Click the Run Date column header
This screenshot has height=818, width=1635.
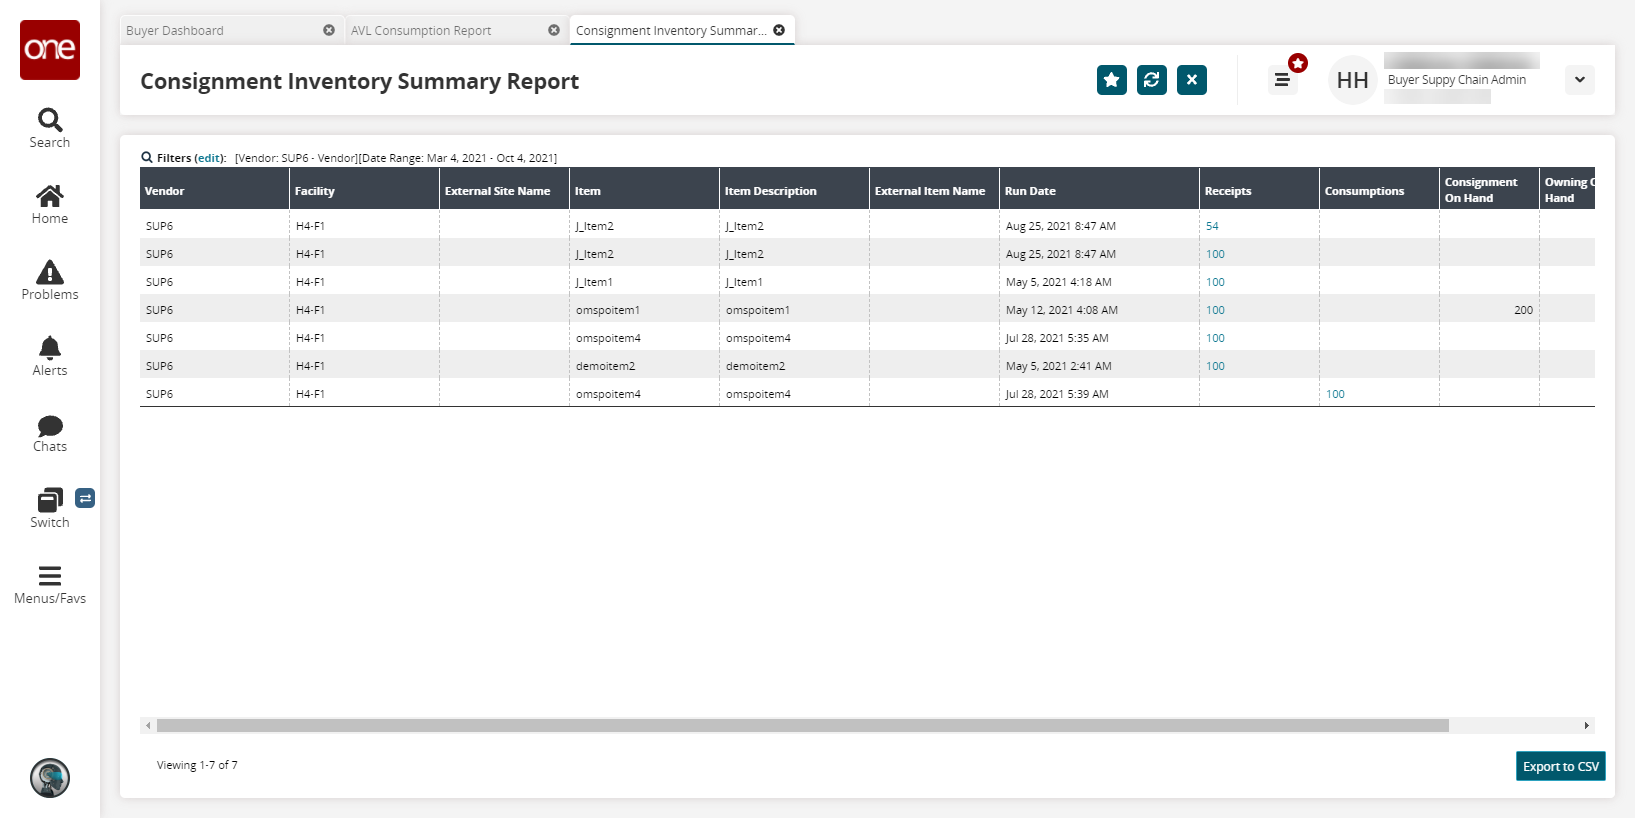coord(1030,191)
